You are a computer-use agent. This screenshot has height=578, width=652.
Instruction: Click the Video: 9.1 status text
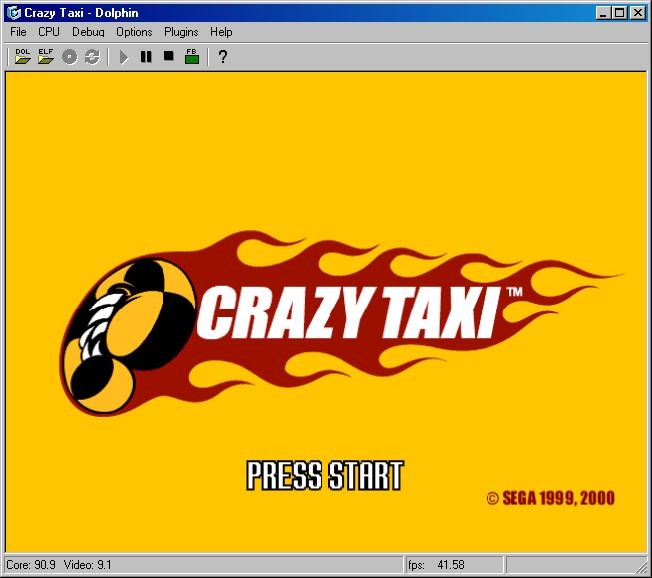pyautogui.click(x=87, y=565)
